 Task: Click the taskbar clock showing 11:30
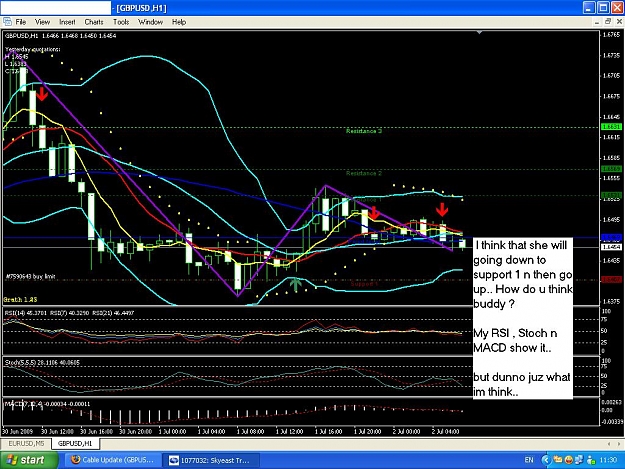point(609,460)
